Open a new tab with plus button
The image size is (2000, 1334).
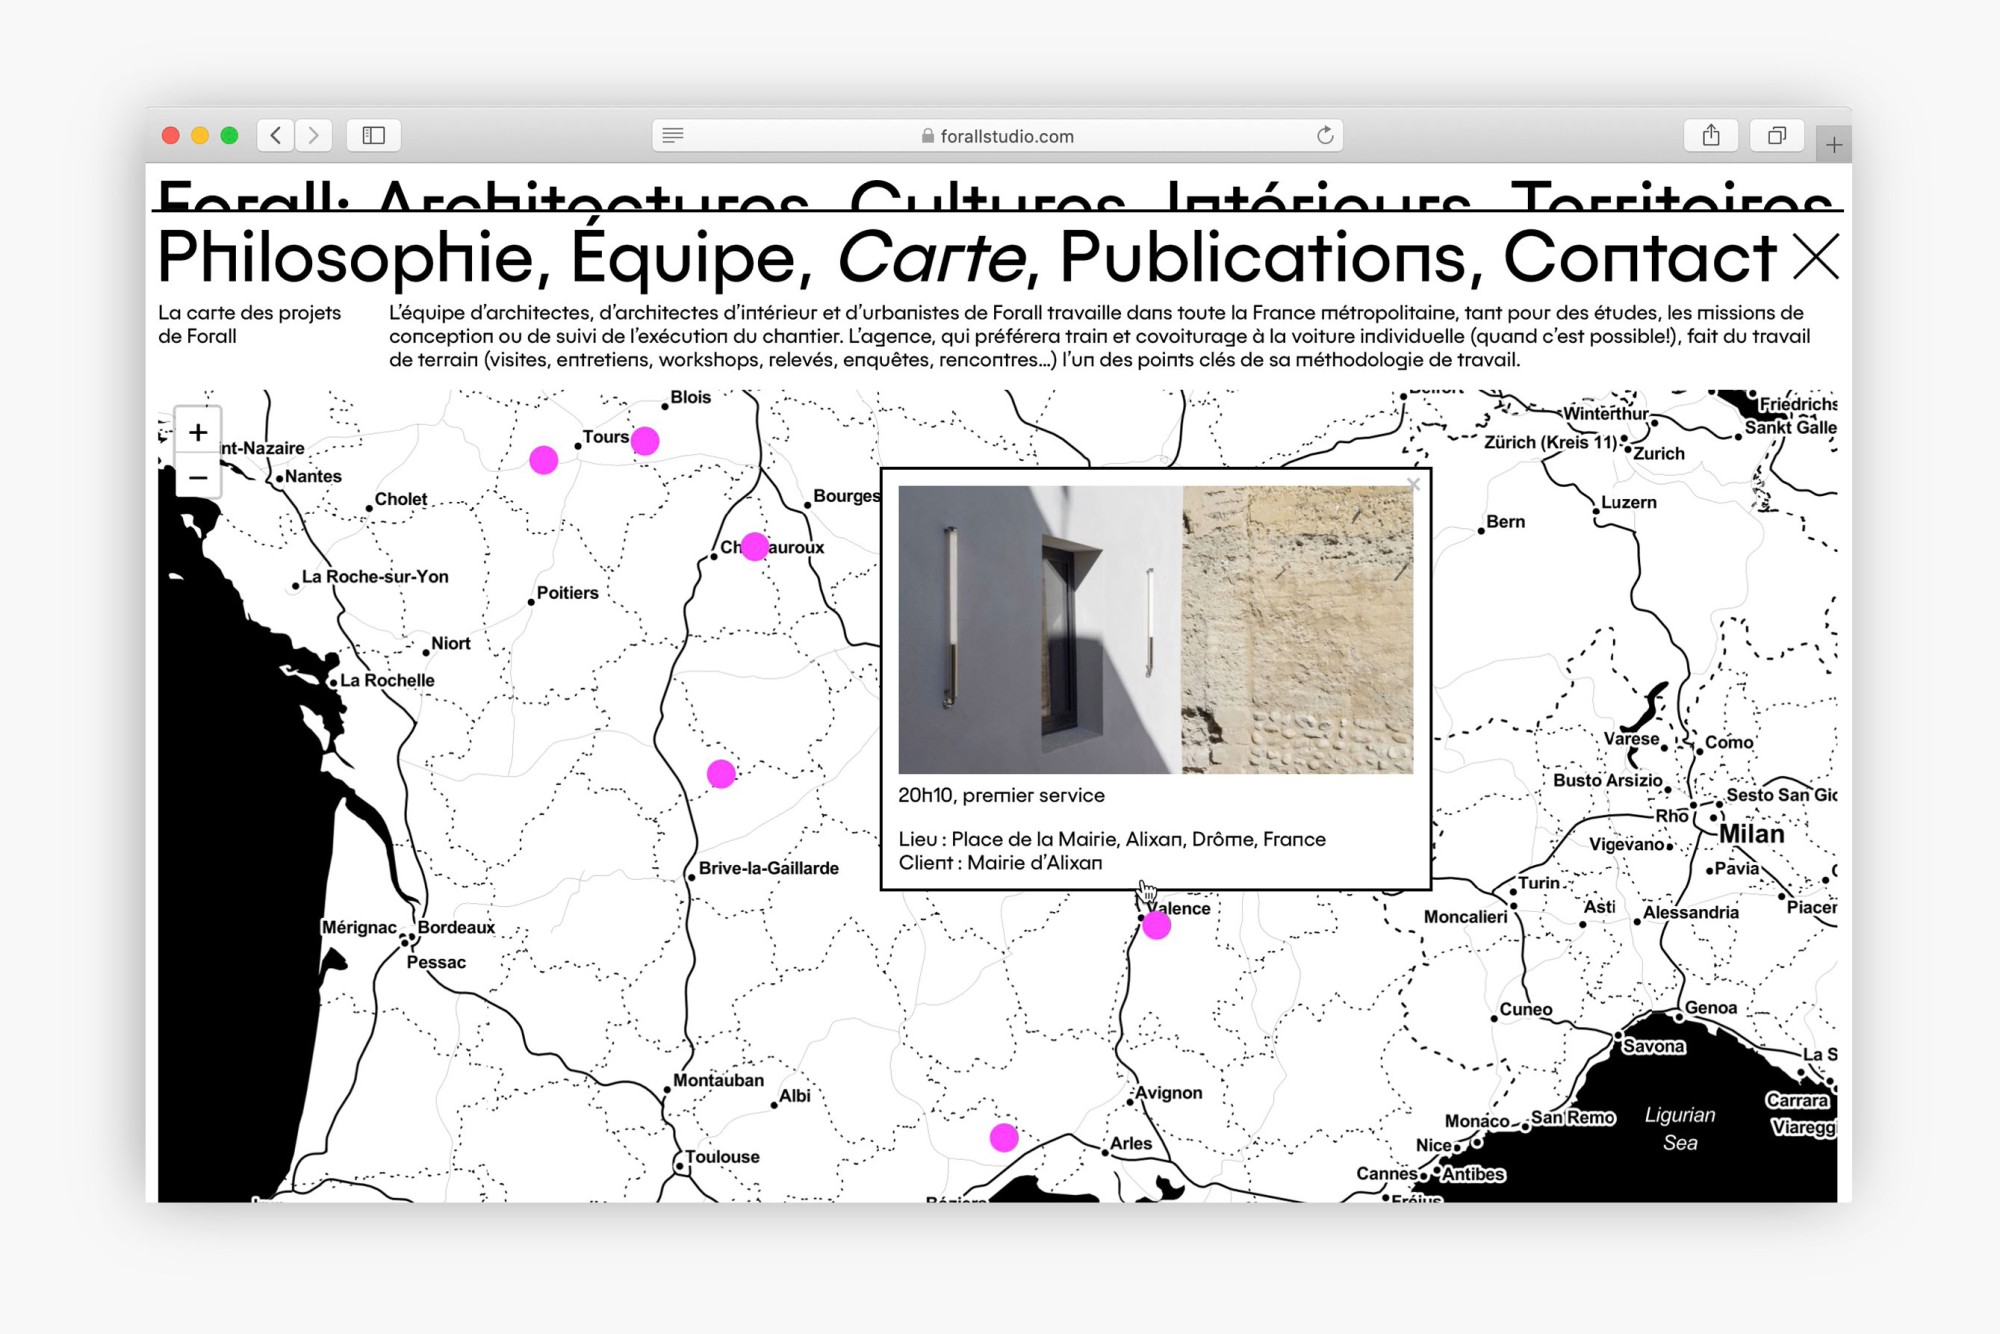(1833, 145)
